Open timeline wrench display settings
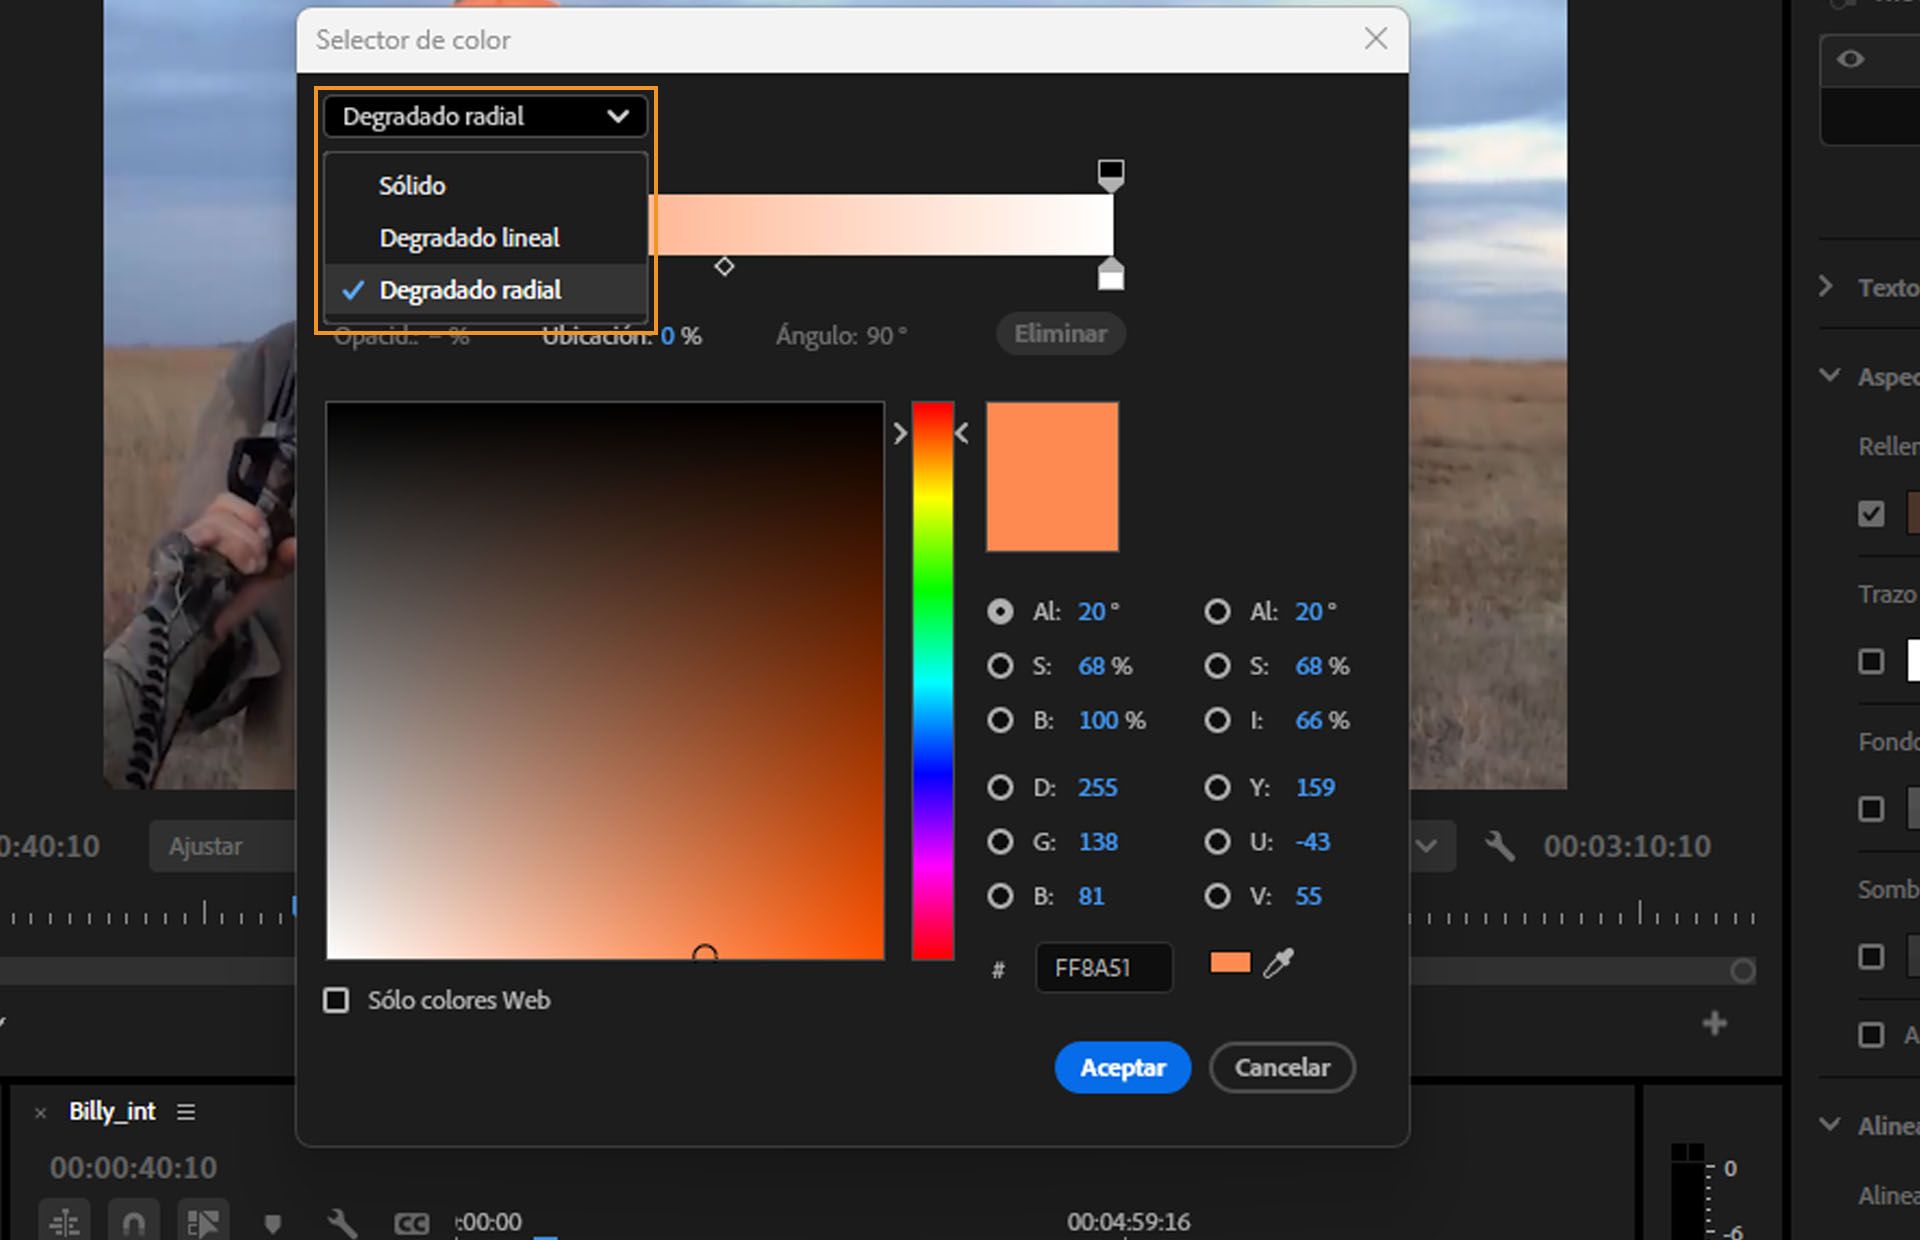 341,1222
